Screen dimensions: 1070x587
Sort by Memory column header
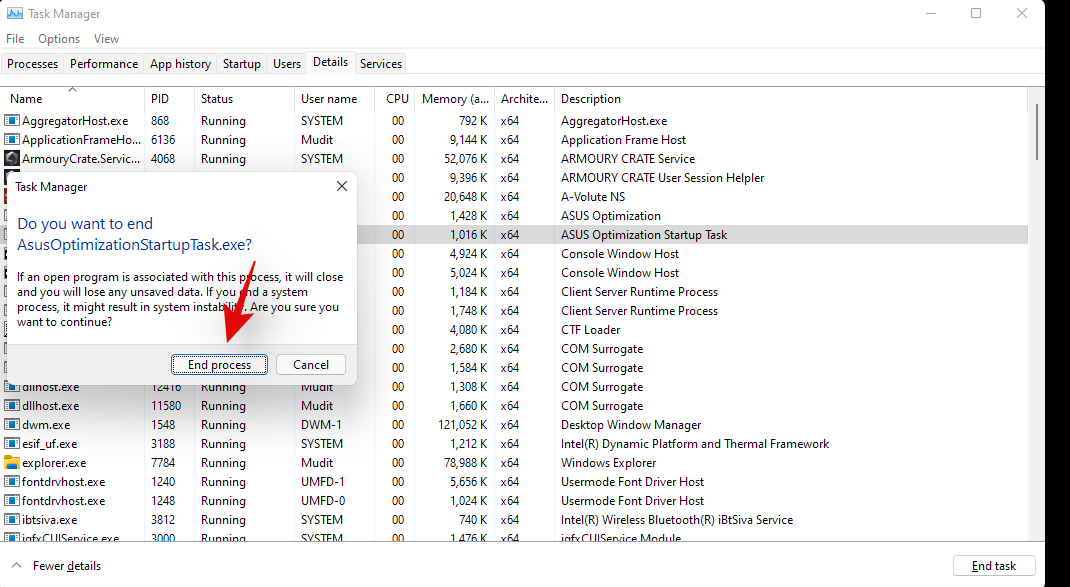pos(455,99)
